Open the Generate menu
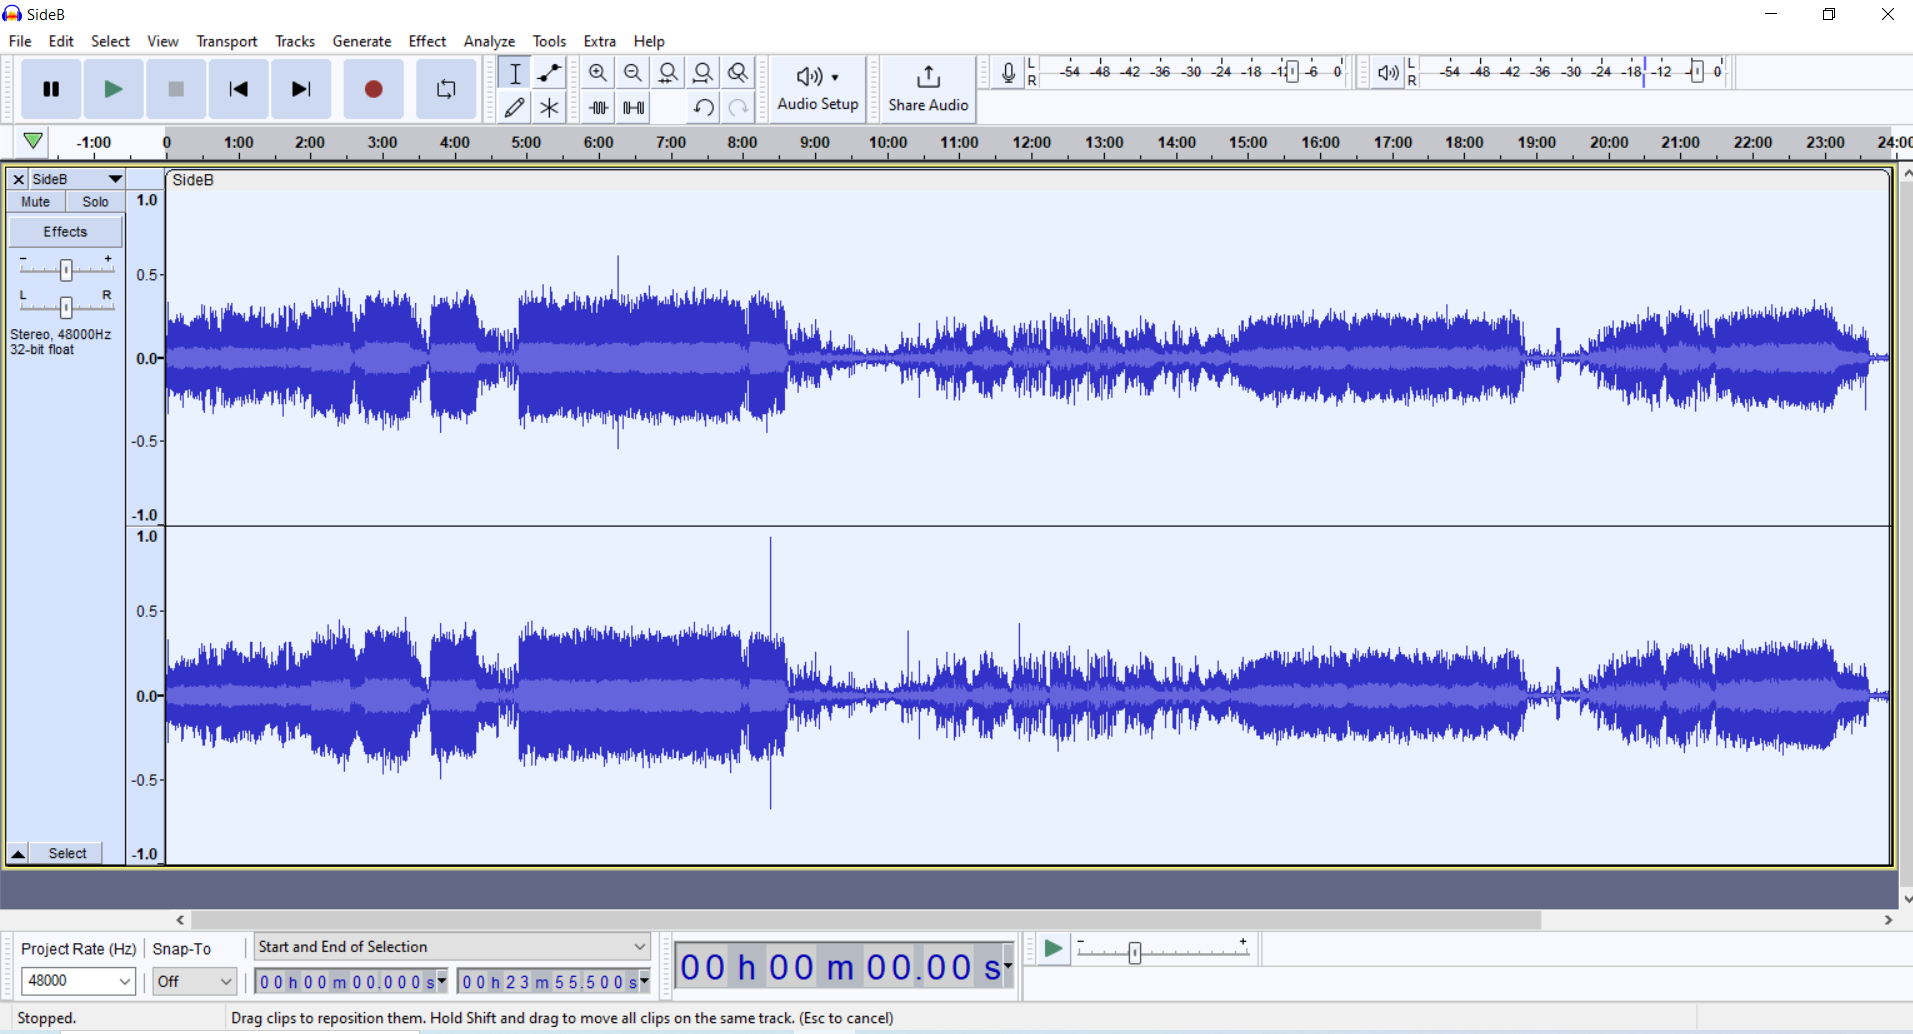The width and height of the screenshot is (1913, 1034). [x=362, y=41]
